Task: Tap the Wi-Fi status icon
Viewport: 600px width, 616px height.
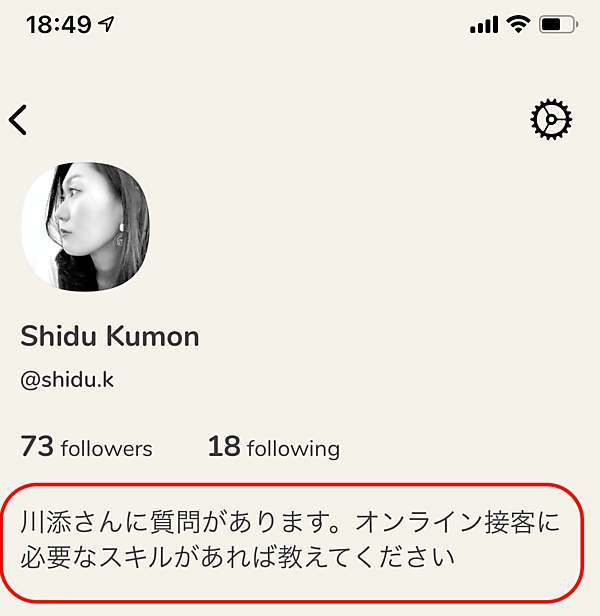Action: click(x=518, y=25)
